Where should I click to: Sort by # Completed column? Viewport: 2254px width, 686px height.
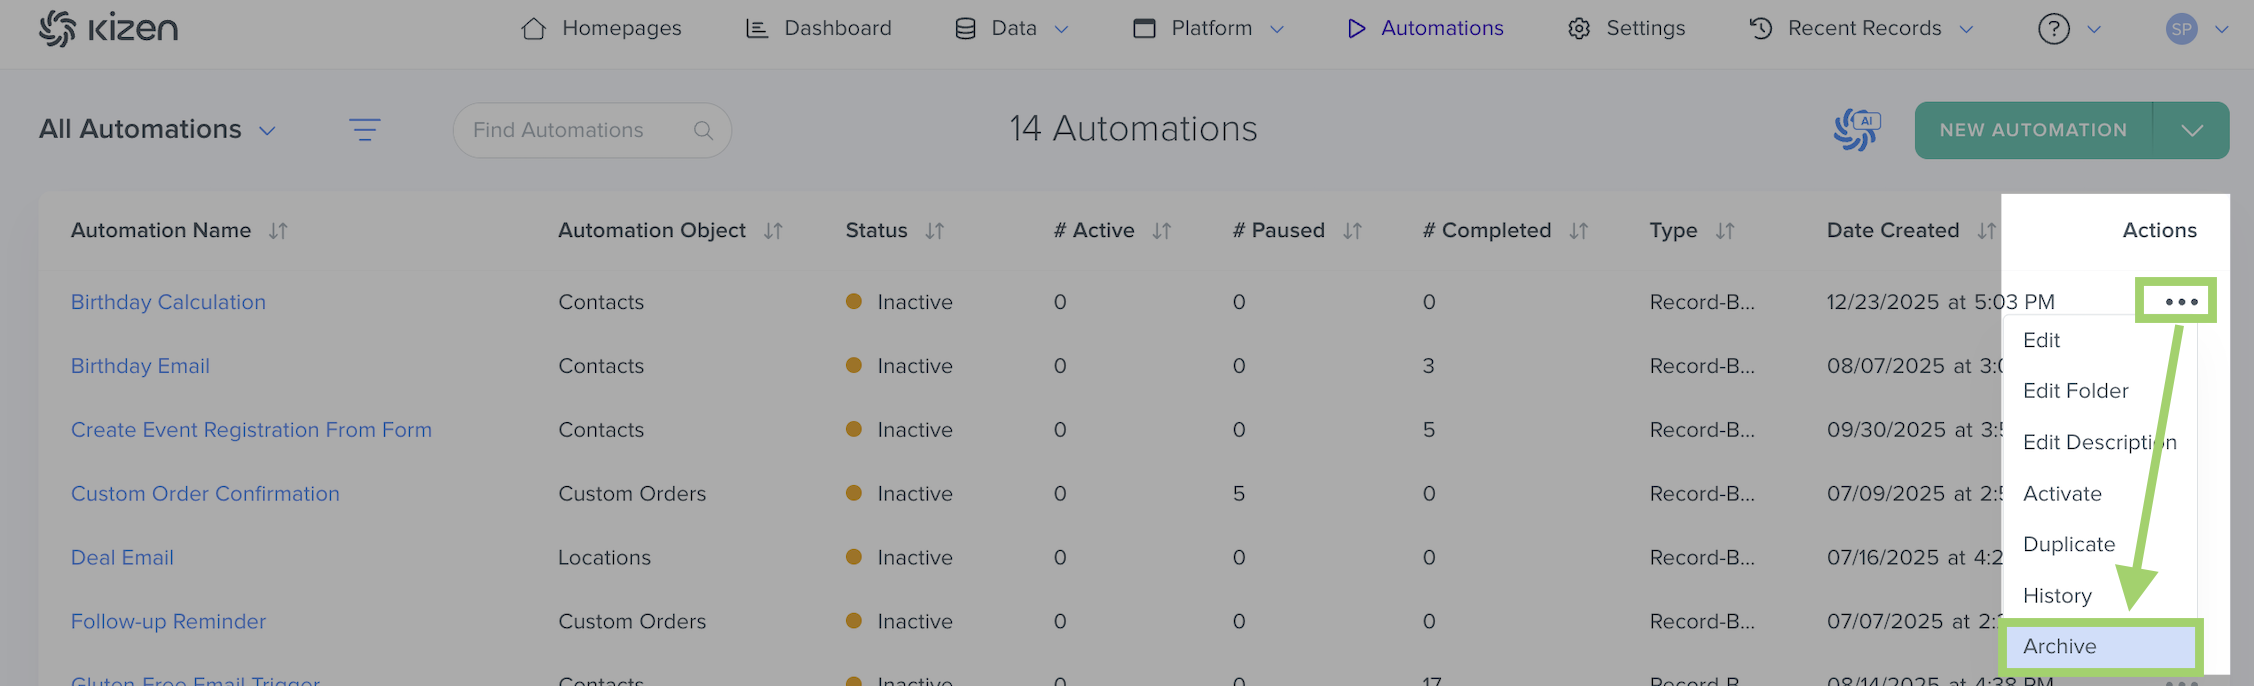(x=1579, y=231)
